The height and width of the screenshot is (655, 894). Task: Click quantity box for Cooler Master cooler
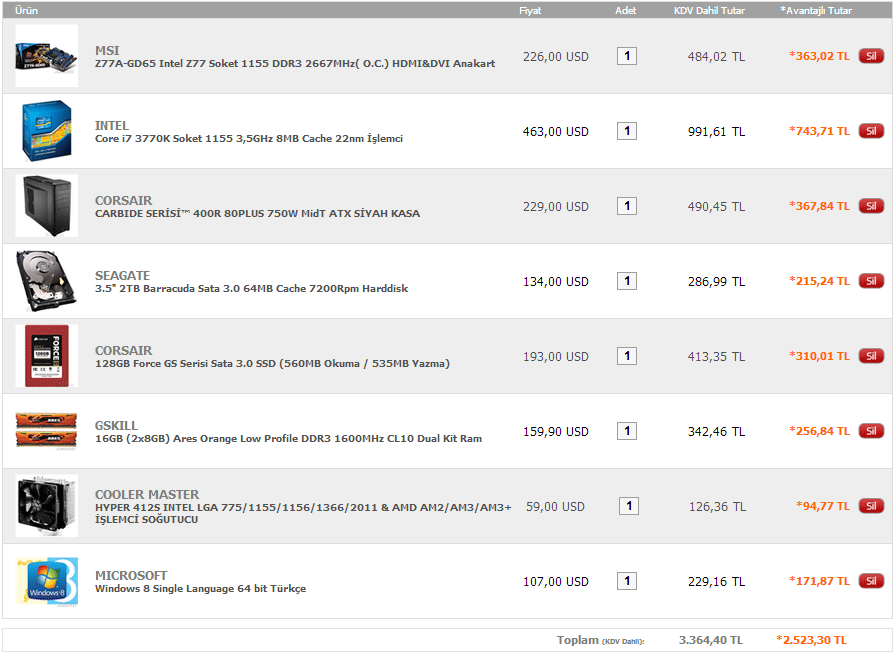tap(629, 506)
